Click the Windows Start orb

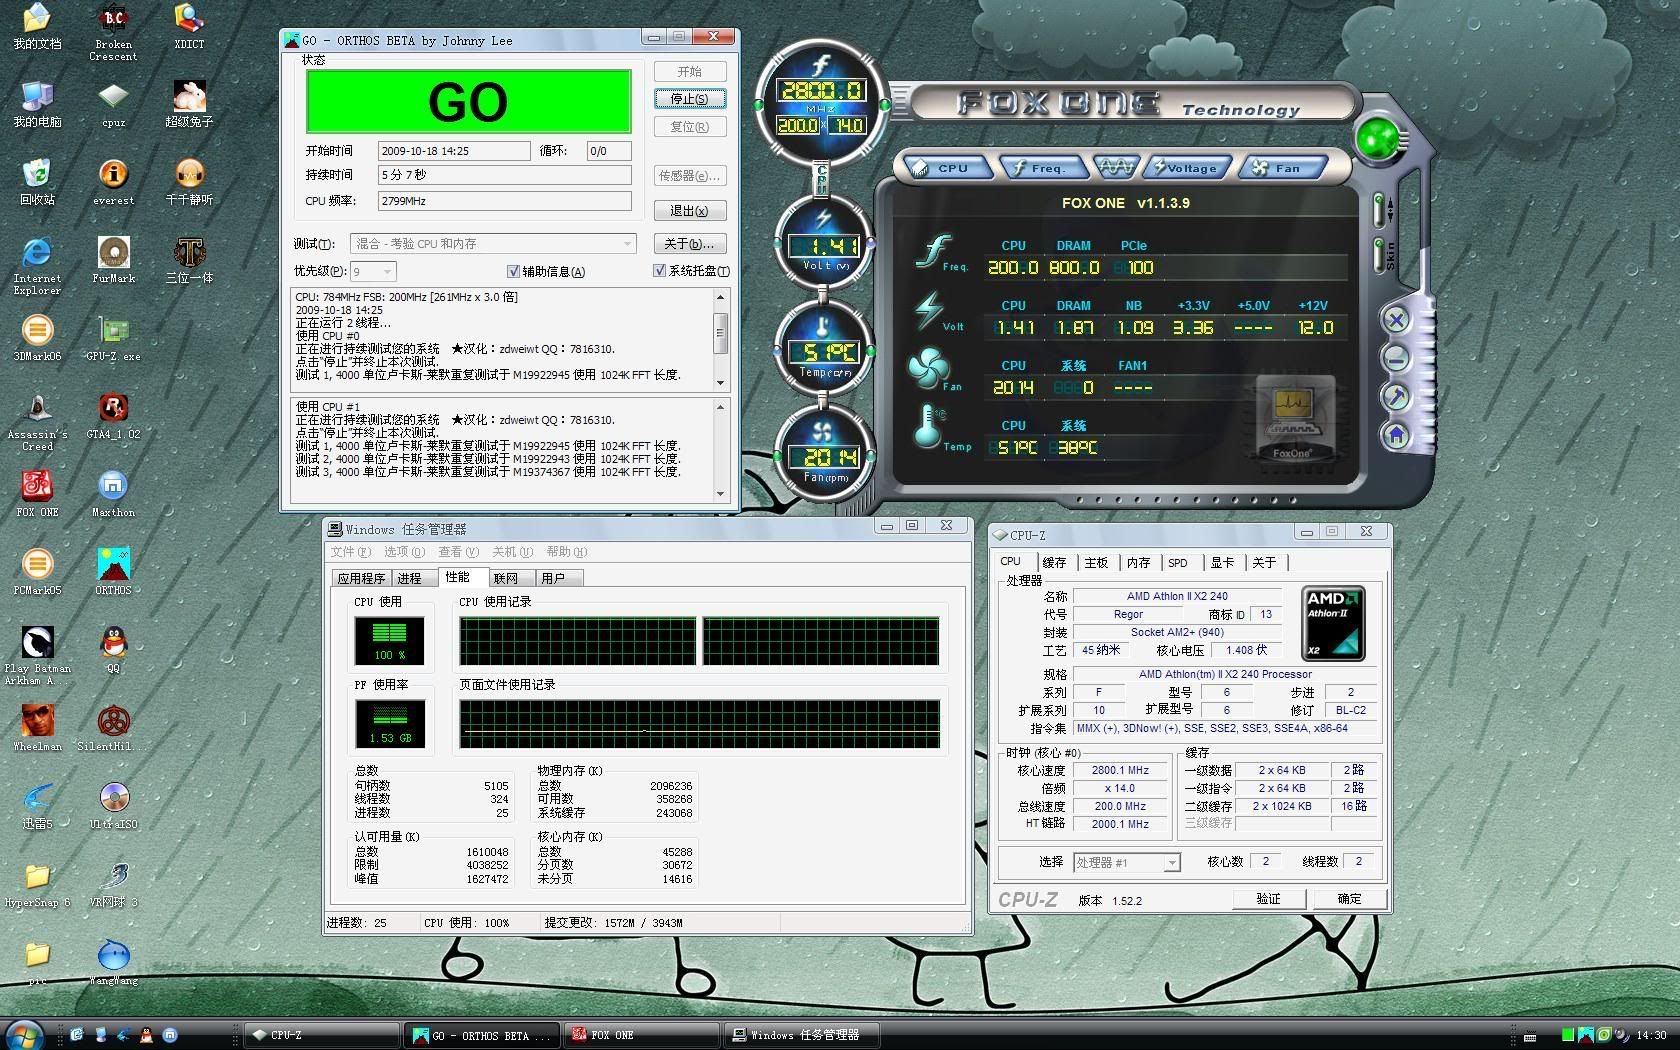(x=24, y=1034)
